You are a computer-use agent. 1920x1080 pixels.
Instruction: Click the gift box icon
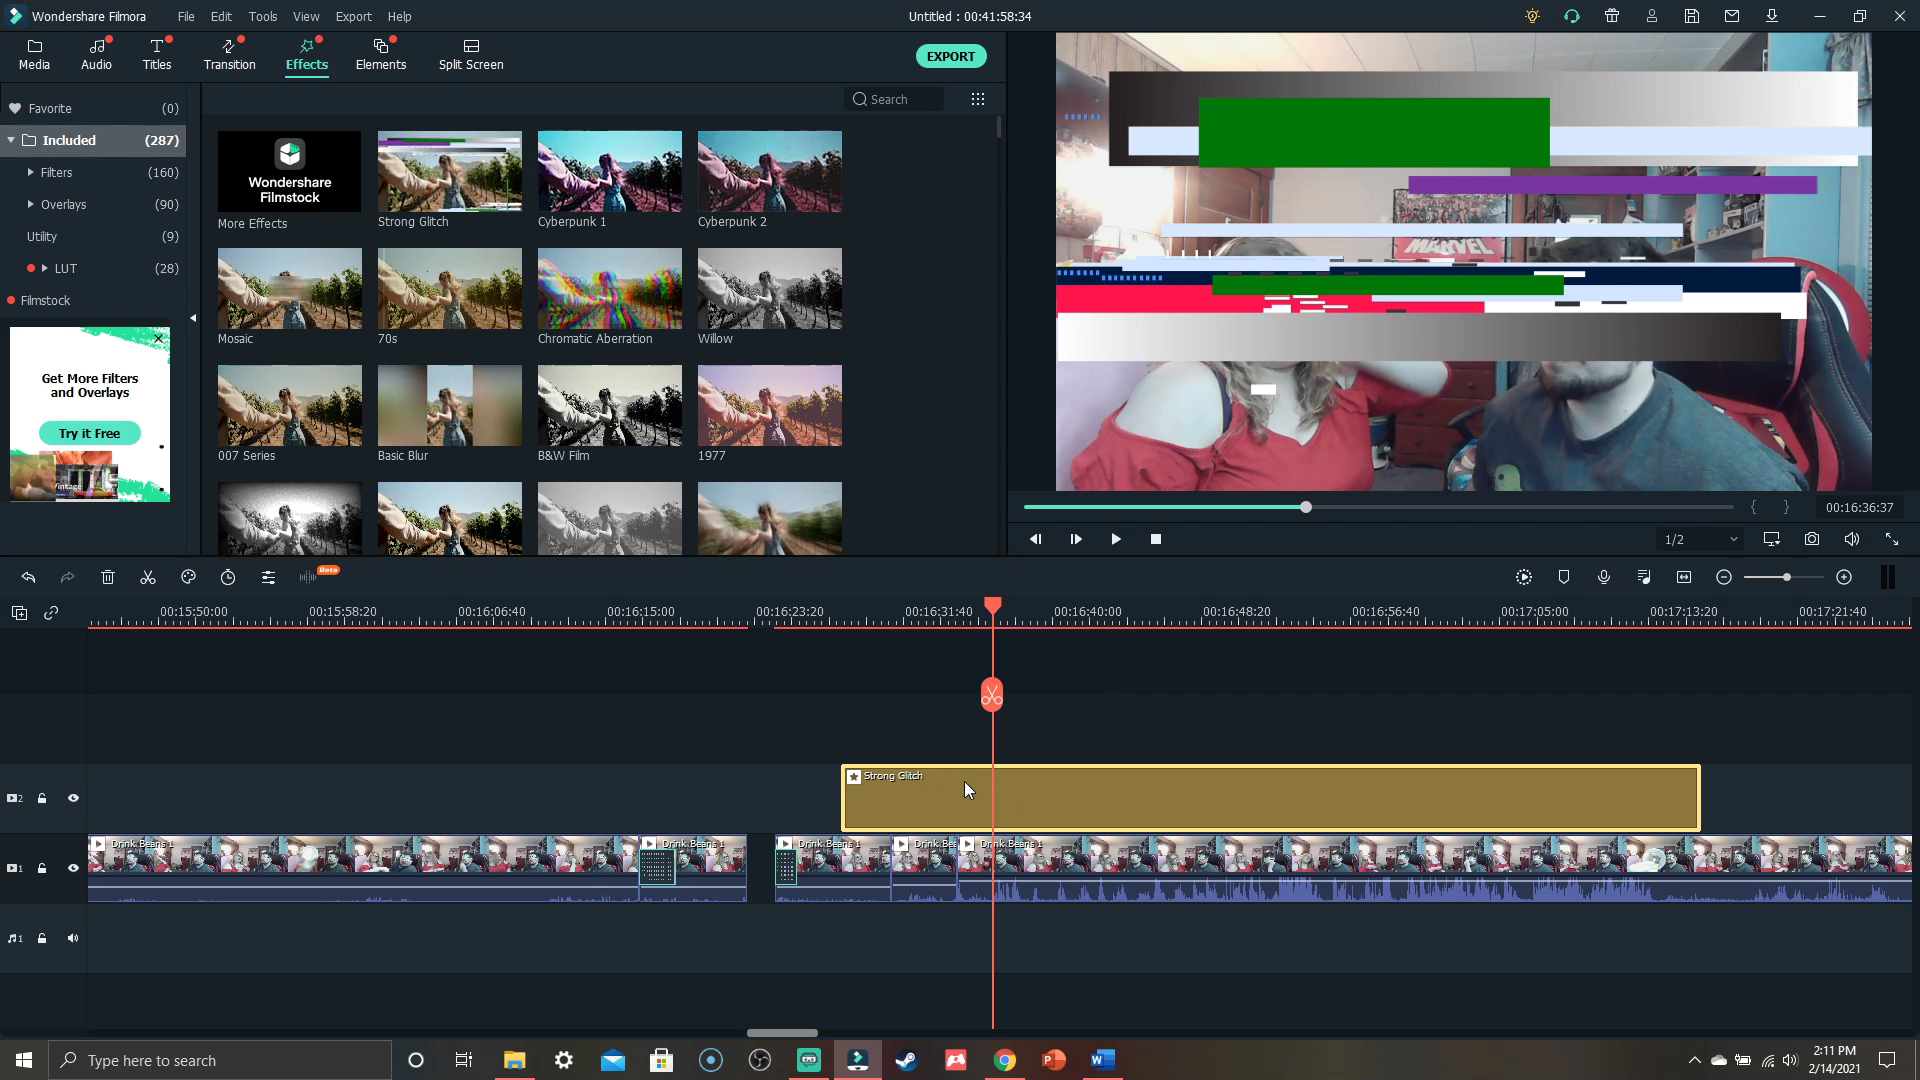1612,16
